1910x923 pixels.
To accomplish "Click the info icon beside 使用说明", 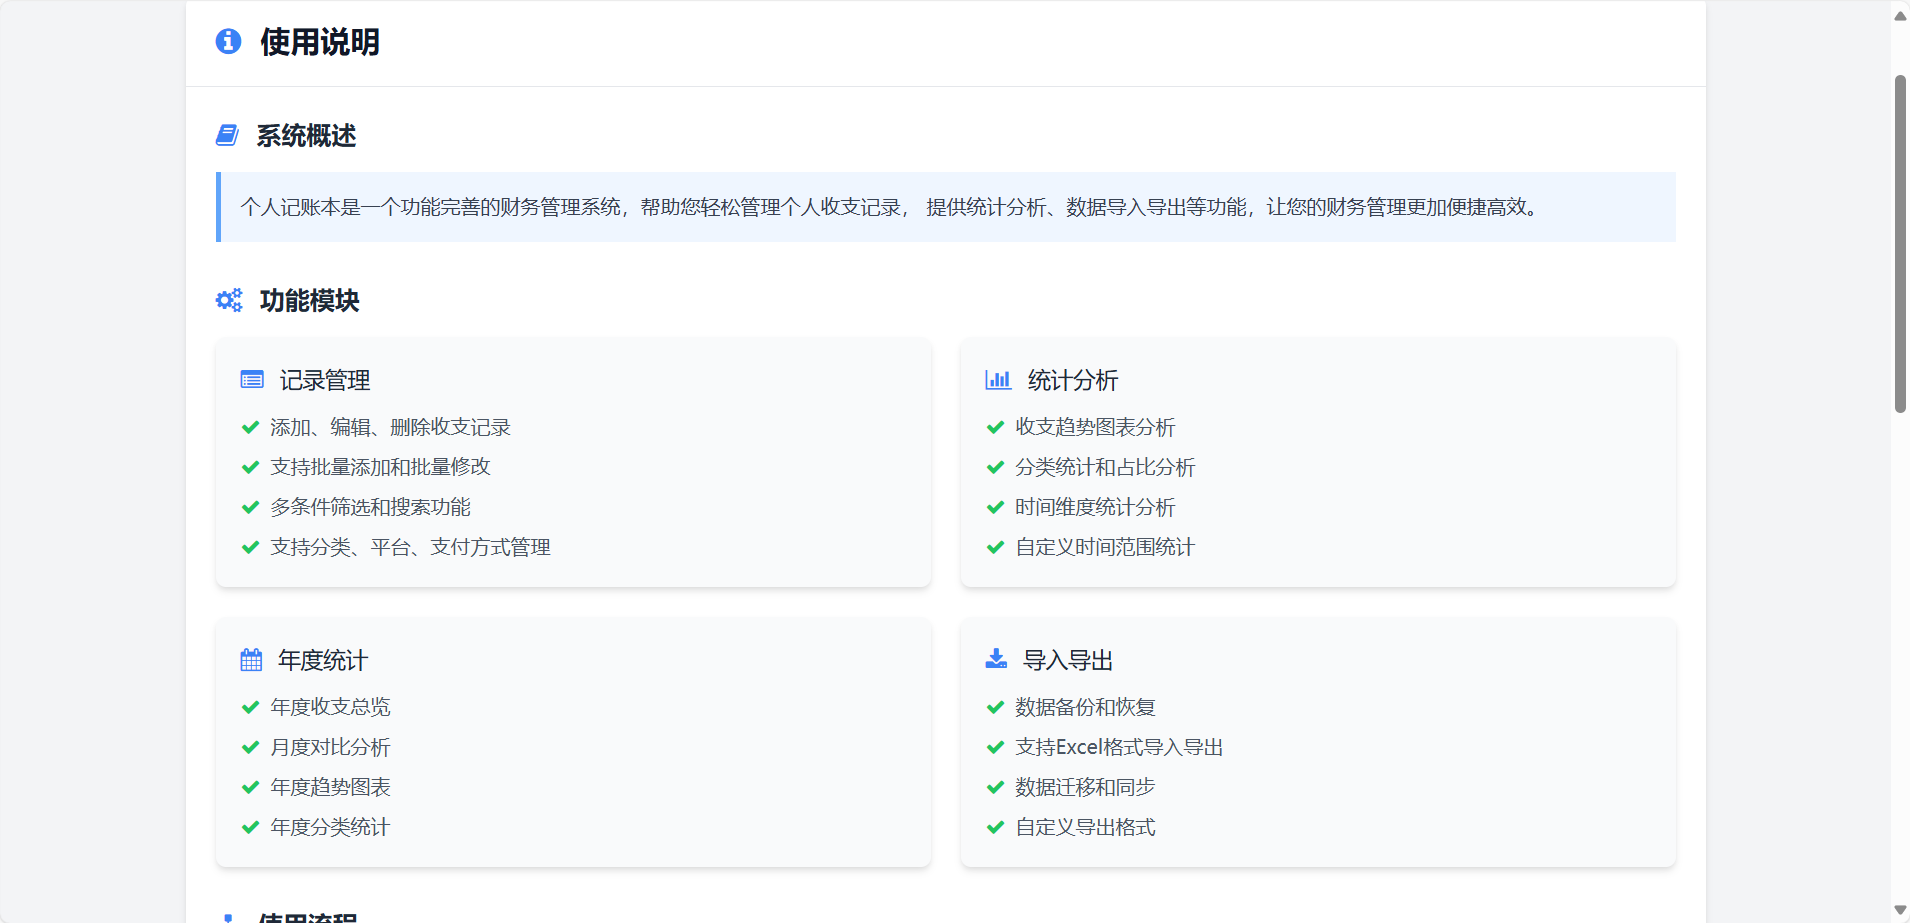I will [x=228, y=41].
